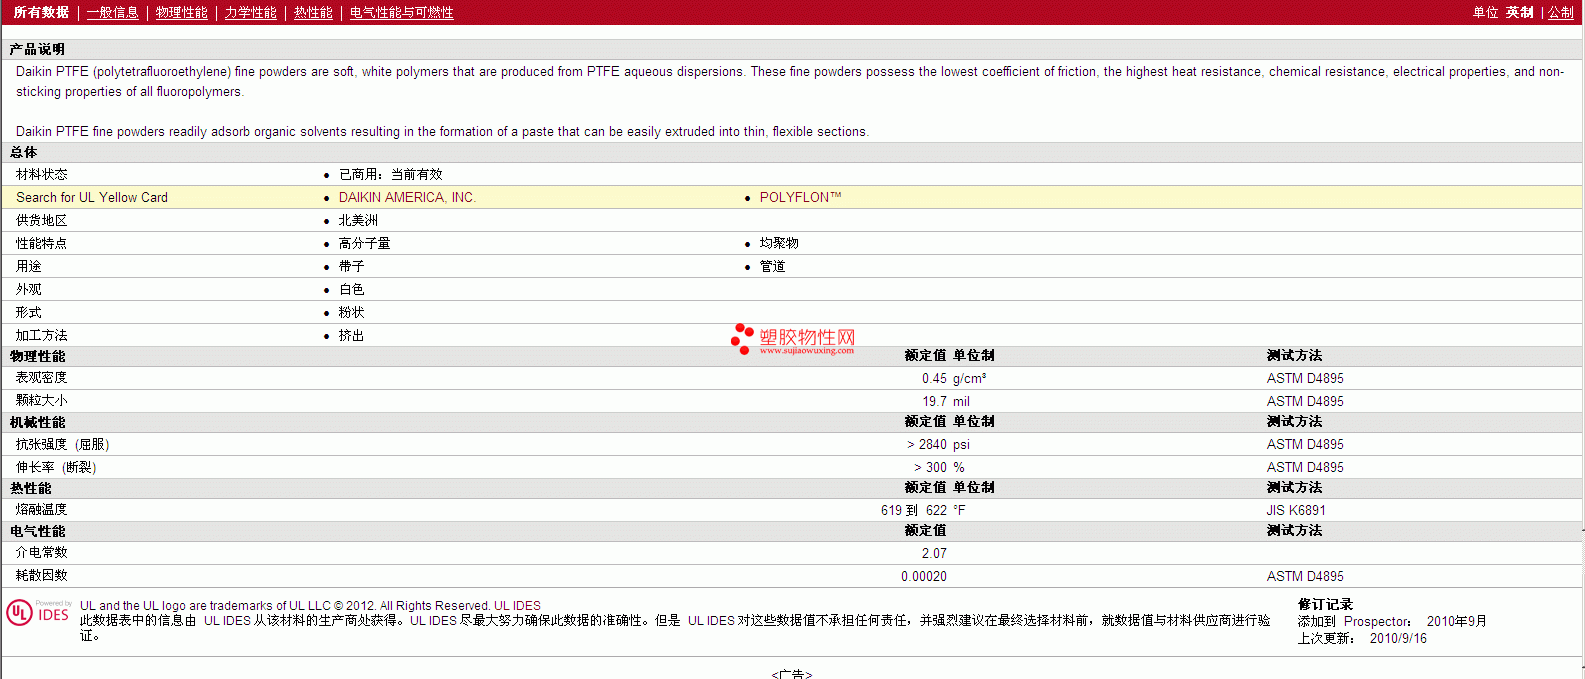Go to the 热性能 tab
Screen dimensions: 1585x679
[313, 12]
